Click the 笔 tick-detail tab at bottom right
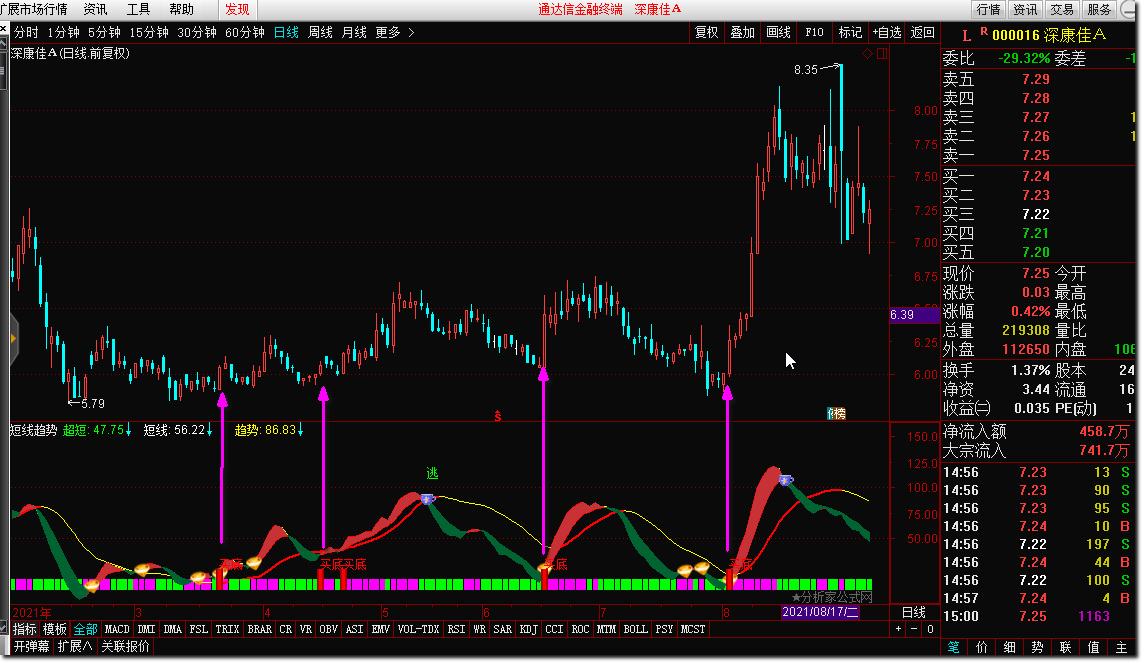Viewport: 1144px width, 663px height. click(x=953, y=648)
